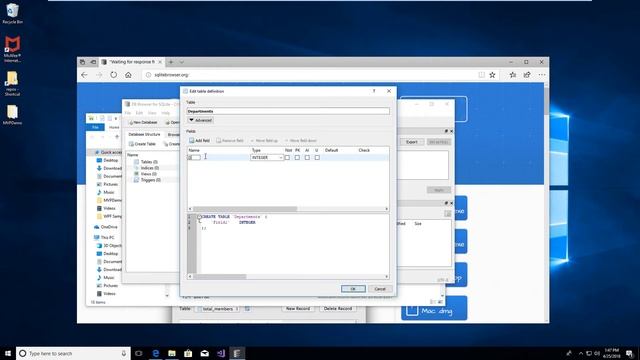This screenshot has width=640, height=360.
Task: Toggle the PK checkbox
Action: (x=297, y=157)
